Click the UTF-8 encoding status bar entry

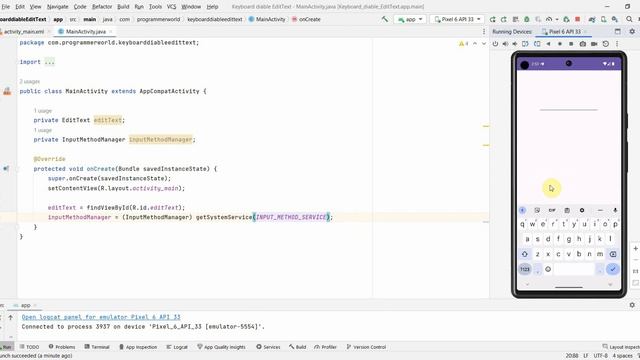point(600,356)
